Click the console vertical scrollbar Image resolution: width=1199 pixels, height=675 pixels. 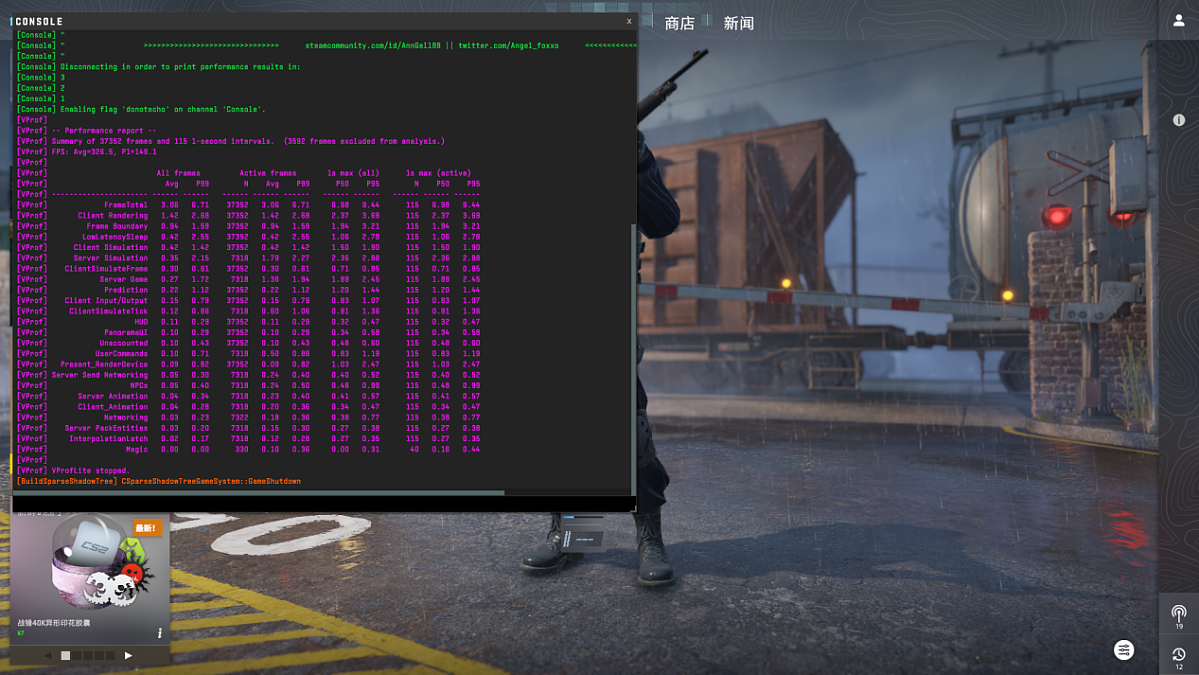pyautogui.click(x=632, y=359)
